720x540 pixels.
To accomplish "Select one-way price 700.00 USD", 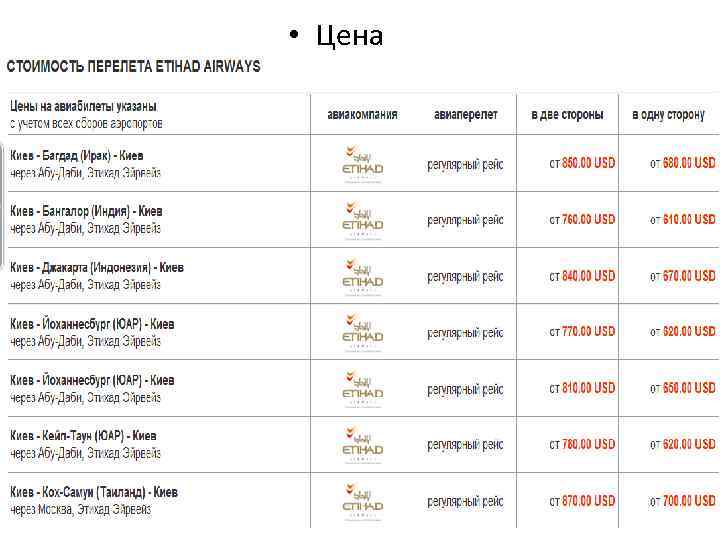I will pos(682,500).
